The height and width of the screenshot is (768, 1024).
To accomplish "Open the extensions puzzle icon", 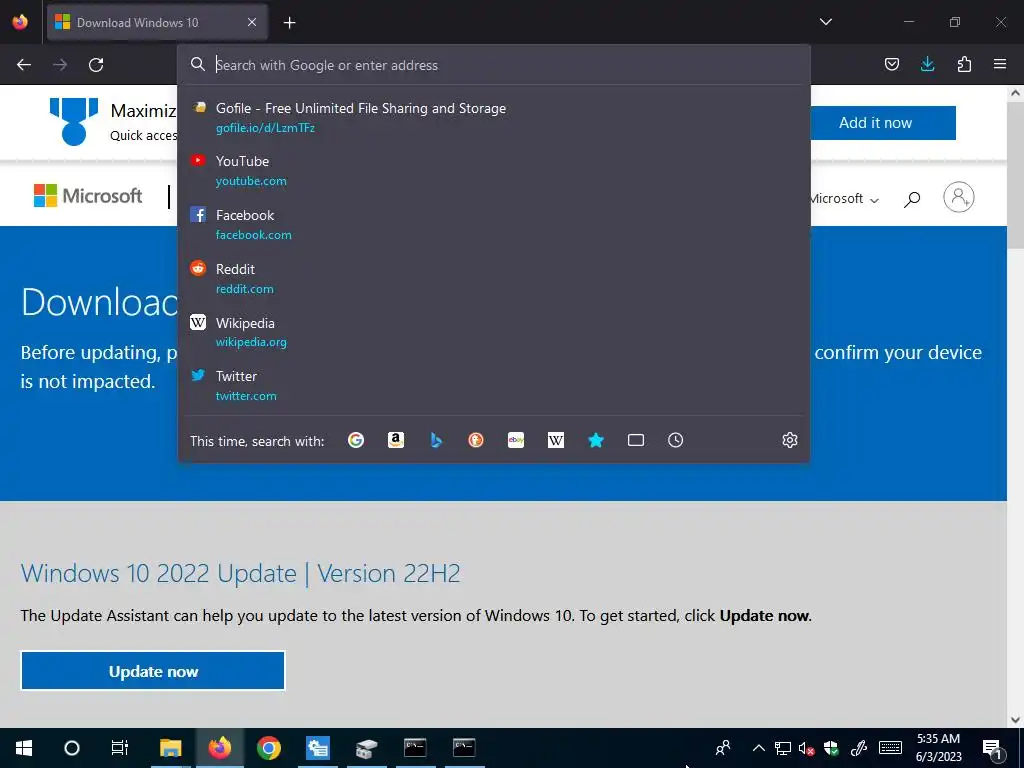I will click(x=964, y=64).
